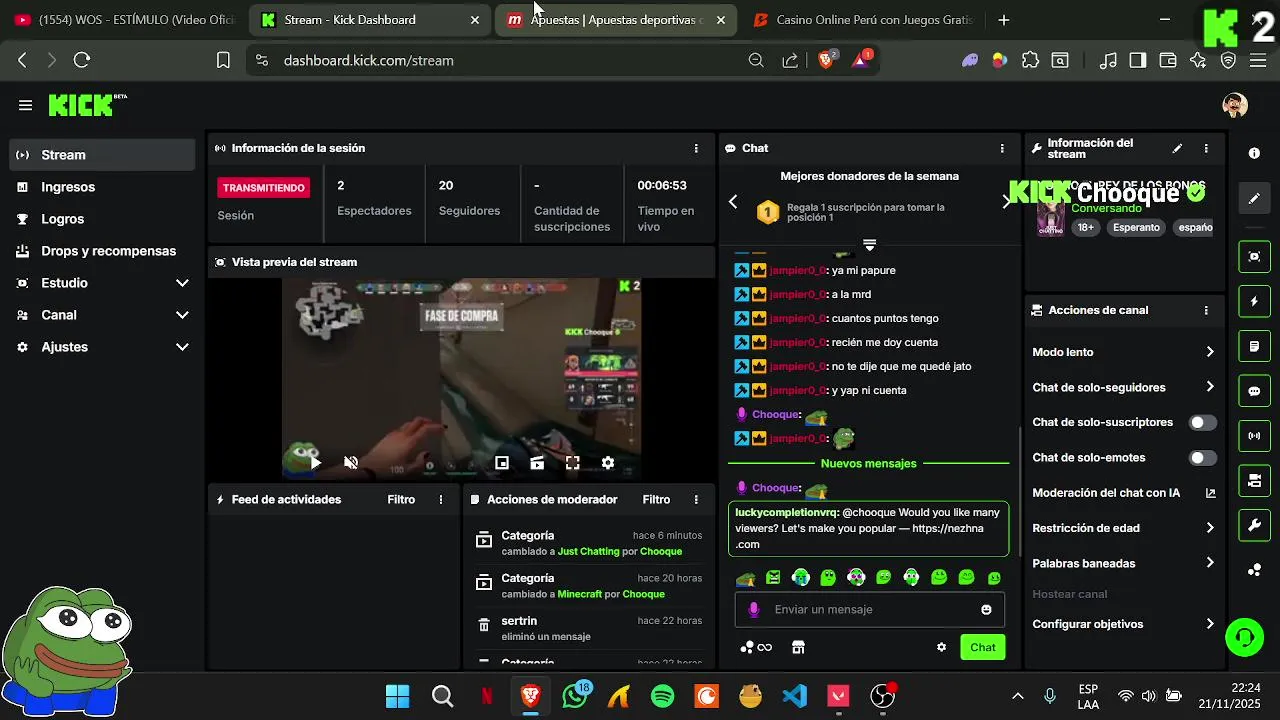The height and width of the screenshot is (720, 1280).
Task: Click the Just Chatting category link
Action: [589, 551]
